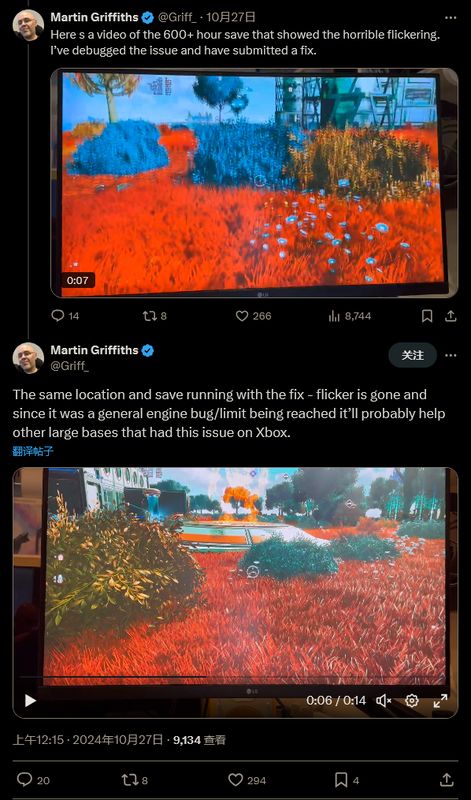471x800 pixels.
Task: Follow Martin Griffiths with 关注 button
Action: coord(413,355)
